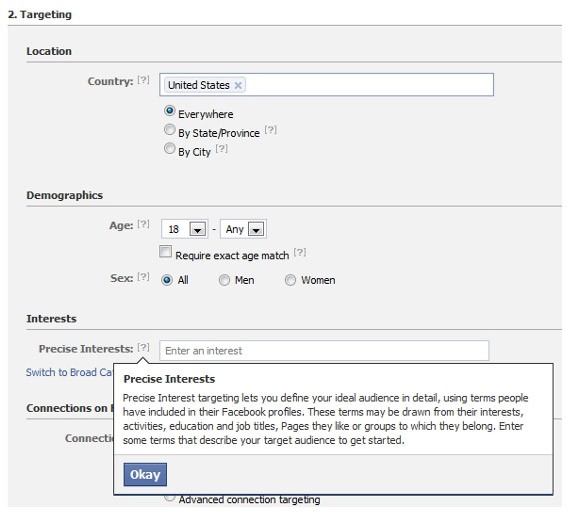Select Men for Sex
This screenshot has width=570, height=512.
coord(224,280)
